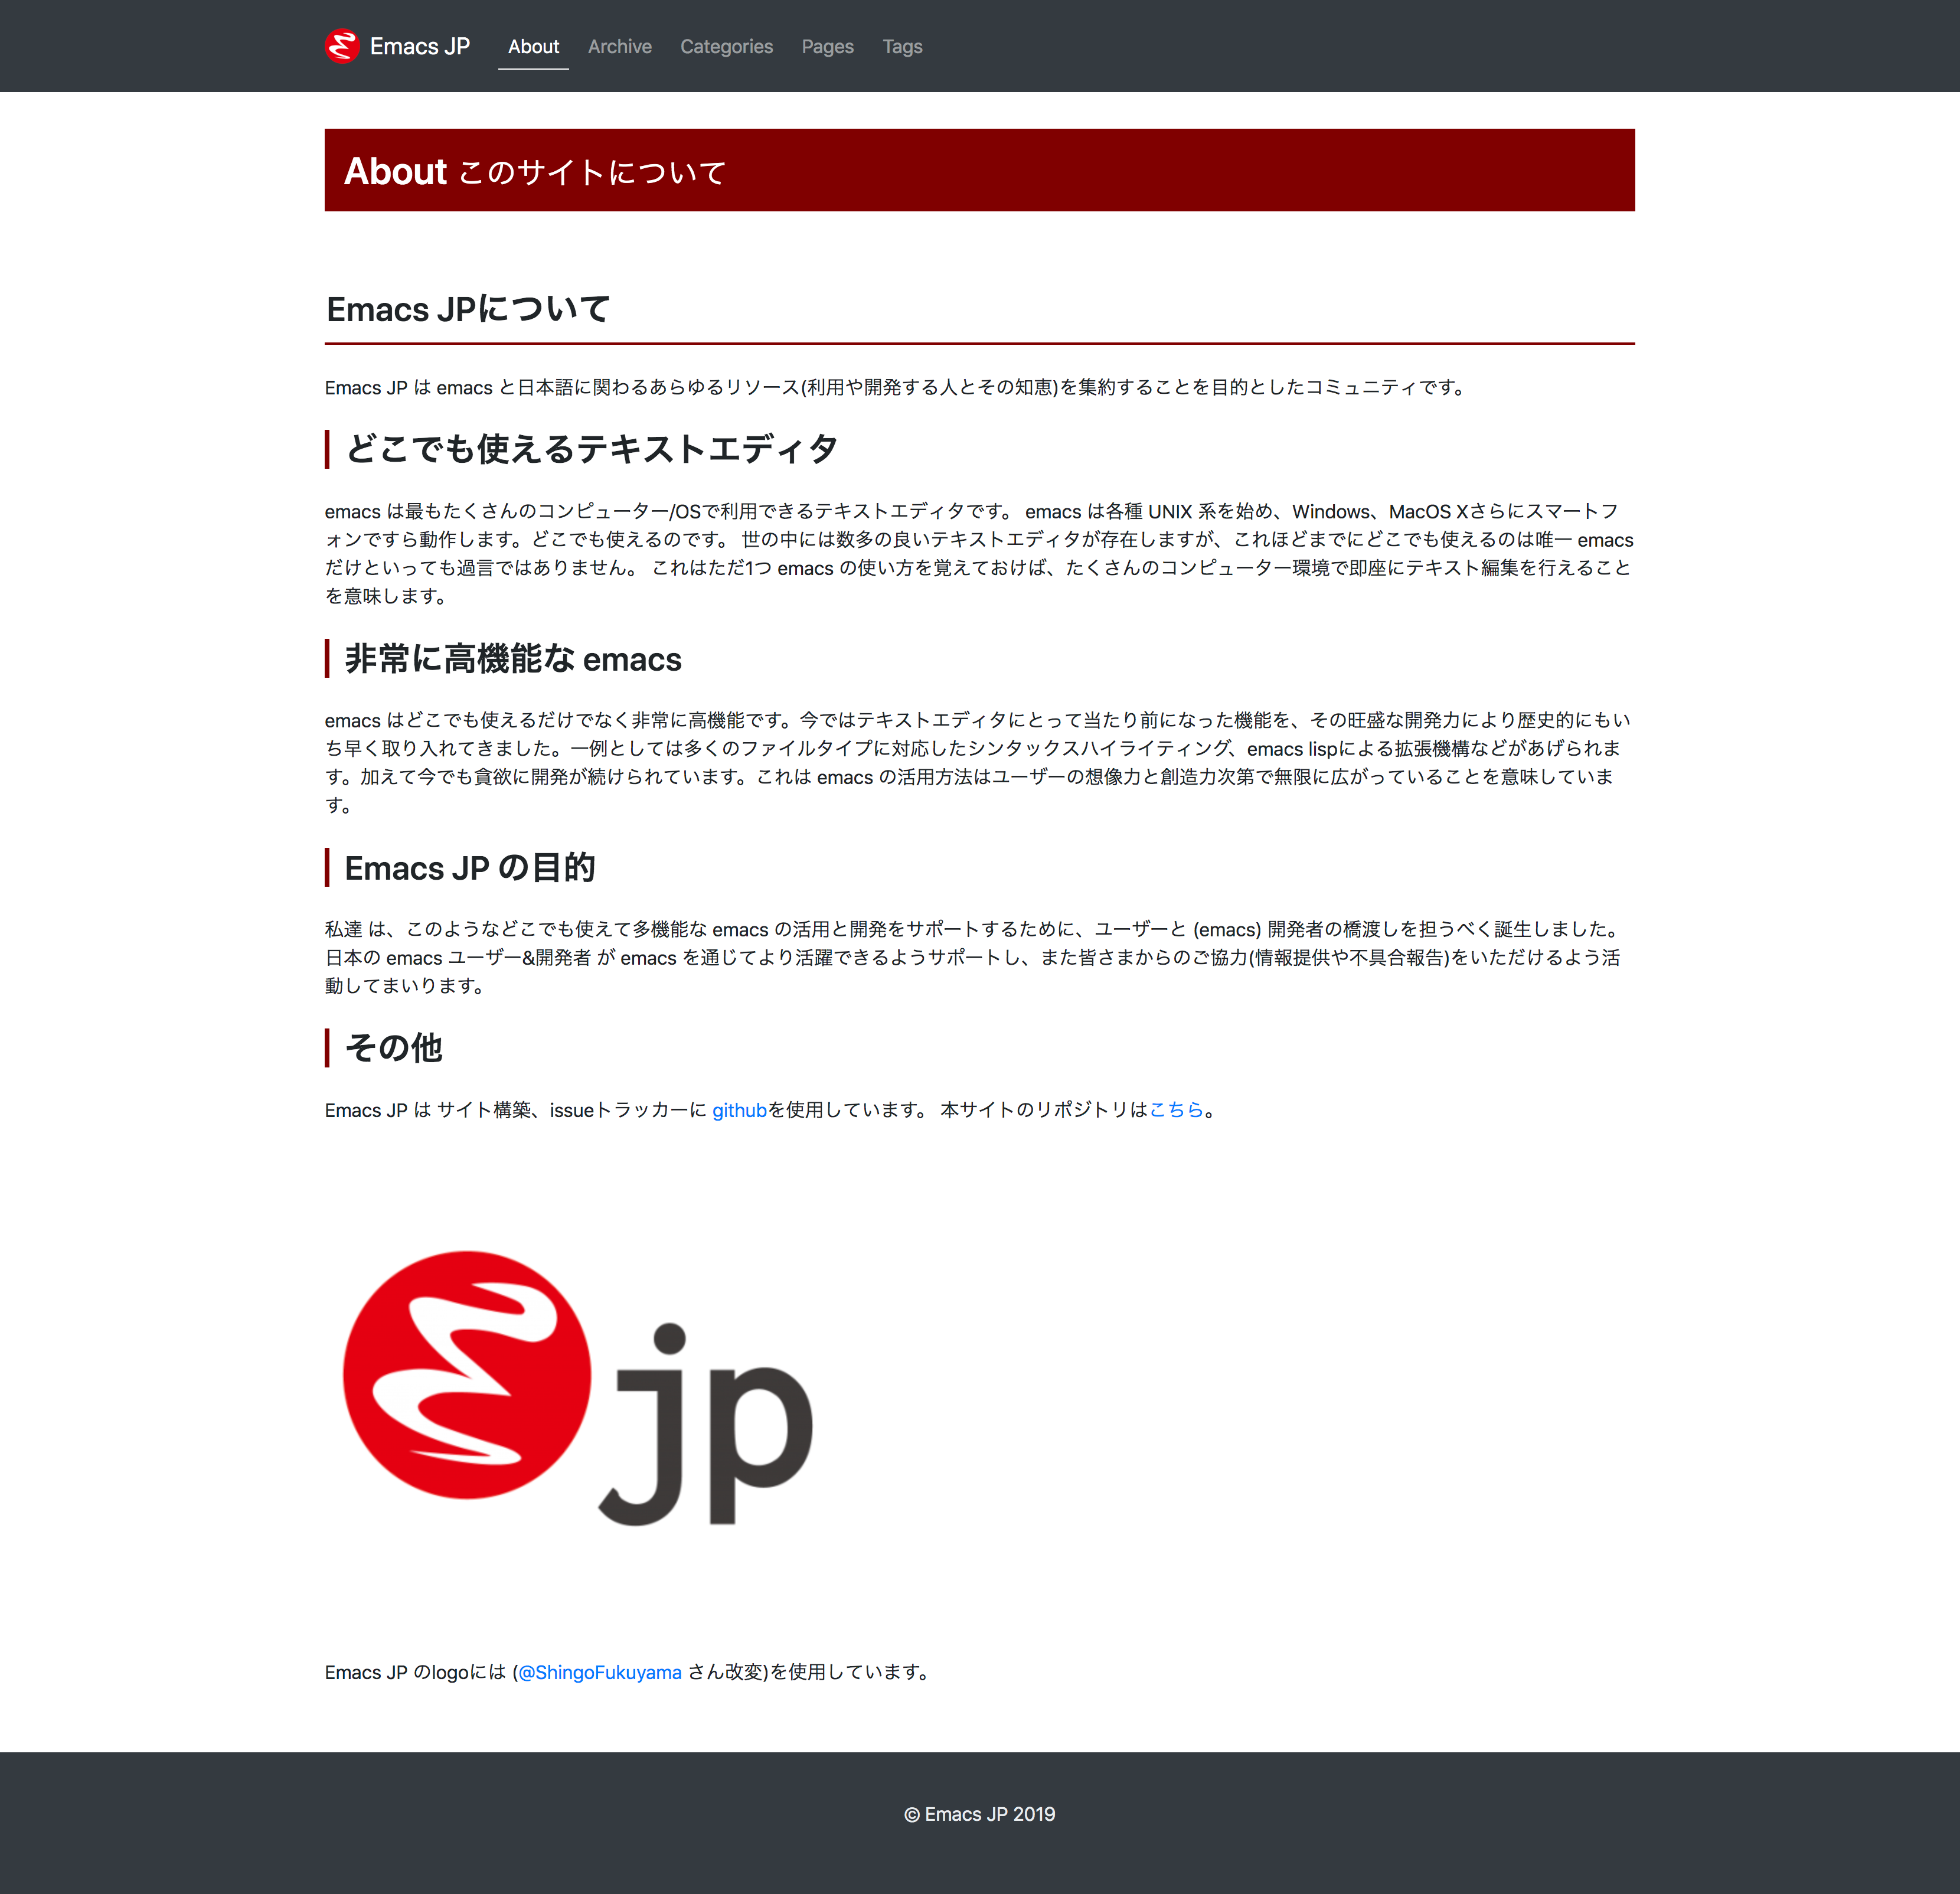Visit the @ShingoFukuyama profile link
The height and width of the screenshot is (1894, 1960).
point(600,1672)
